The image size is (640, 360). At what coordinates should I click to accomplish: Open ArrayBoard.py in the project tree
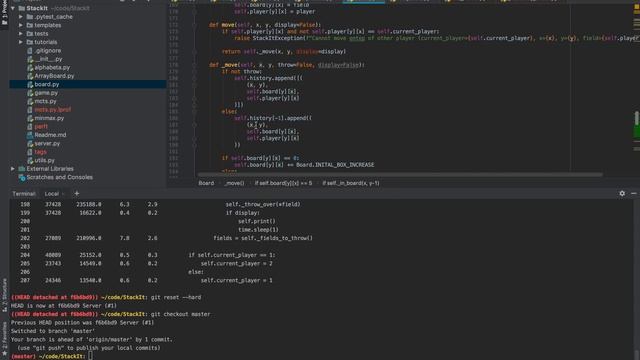click(x=54, y=76)
